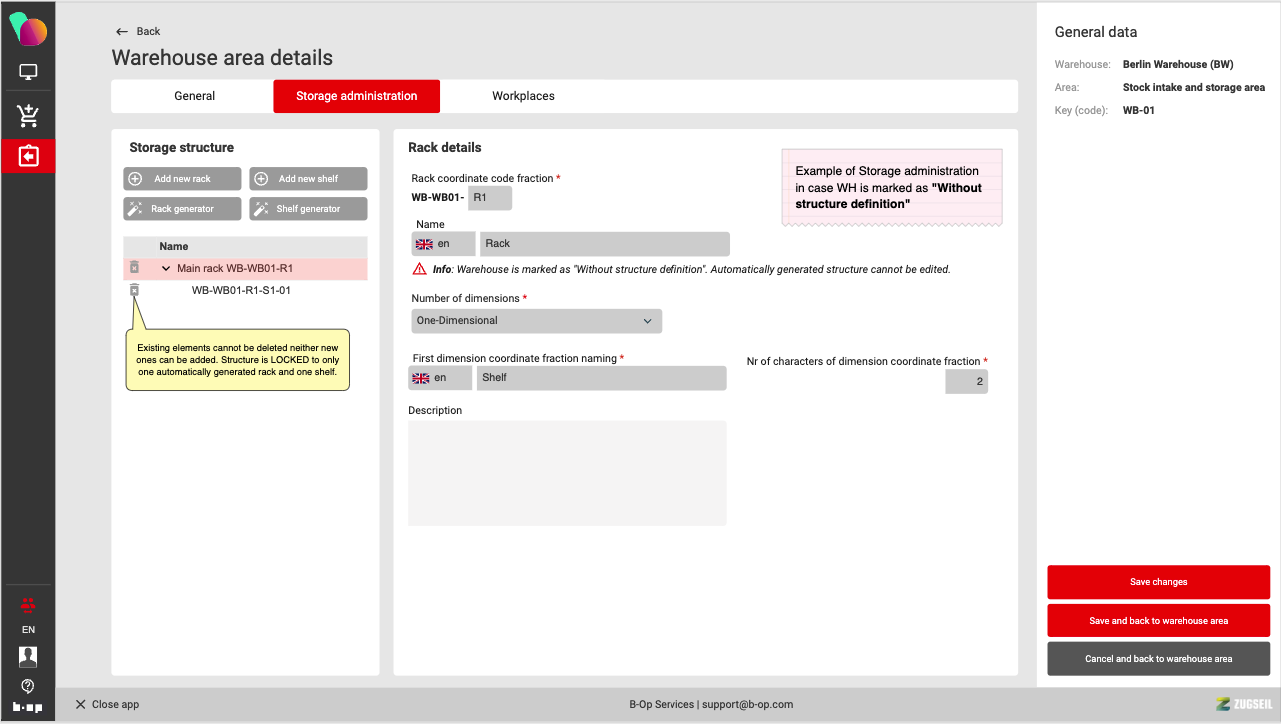Screen dimensions: 1281x724
Task: Open the monitor dashboard icon in sidebar
Action: [x=28, y=72]
